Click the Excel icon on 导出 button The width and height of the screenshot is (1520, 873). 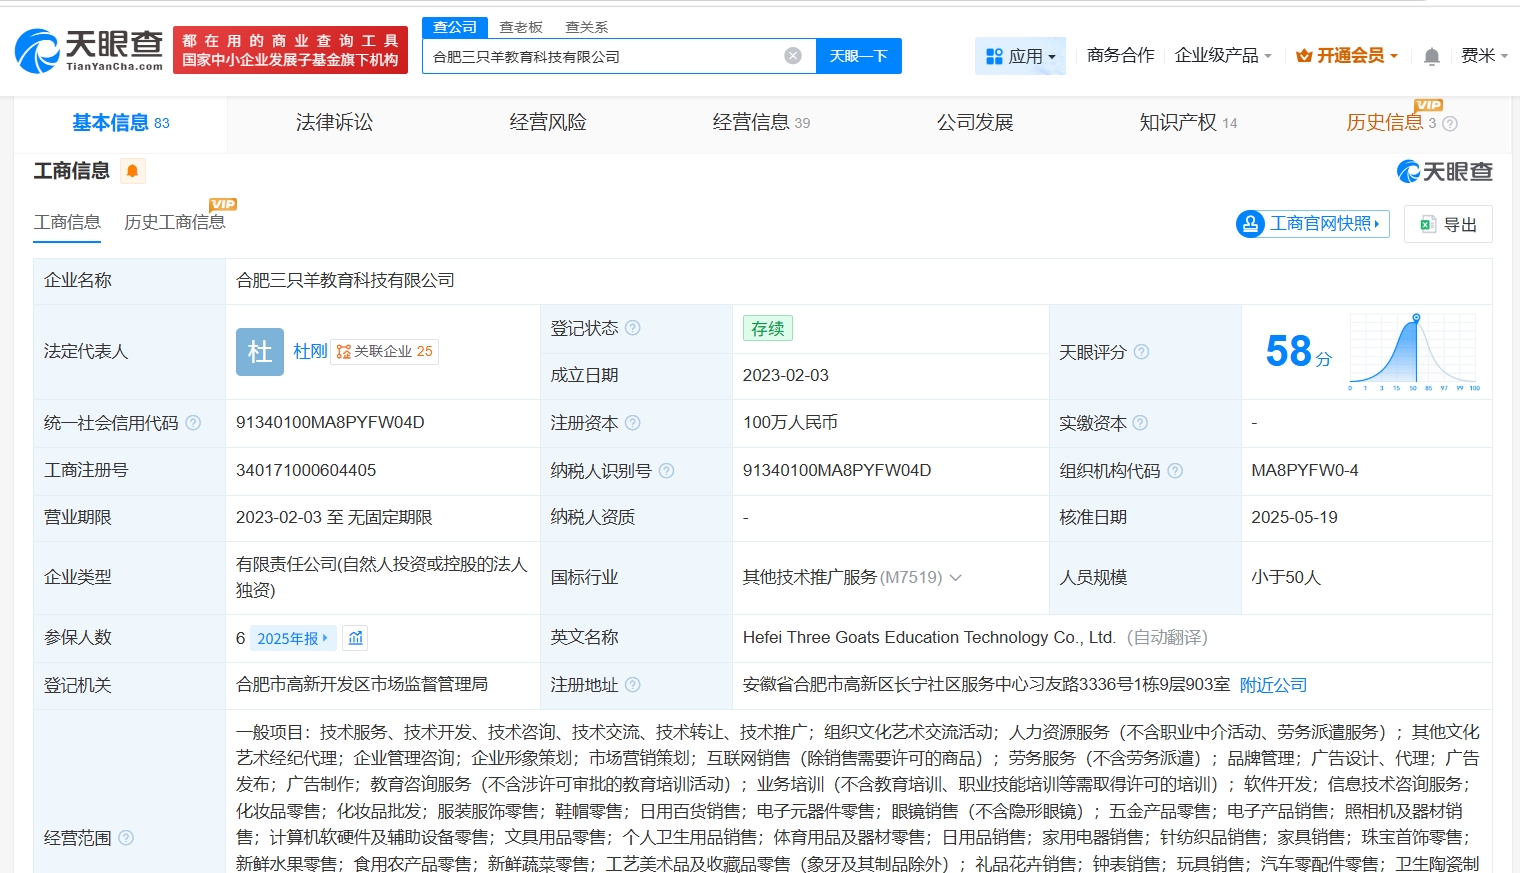(1428, 225)
